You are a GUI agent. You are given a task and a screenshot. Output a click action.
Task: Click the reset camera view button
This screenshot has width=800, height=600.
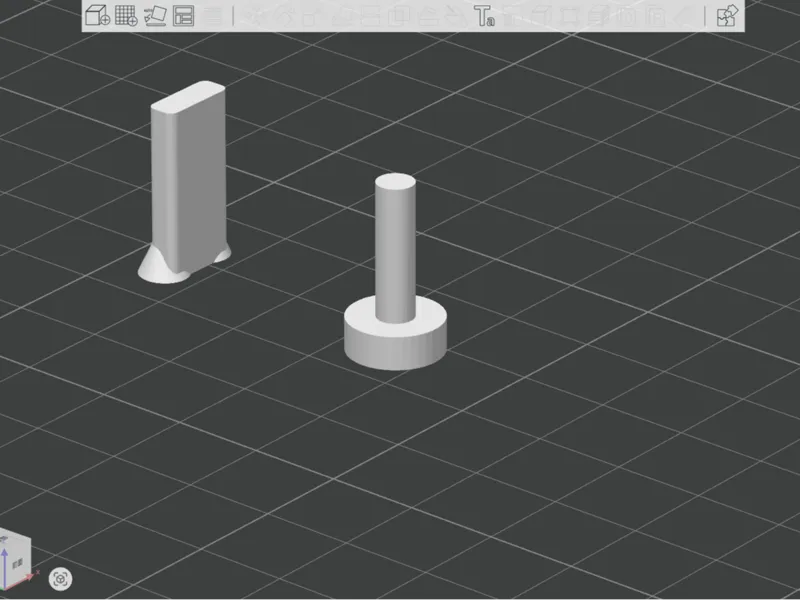[61, 579]
